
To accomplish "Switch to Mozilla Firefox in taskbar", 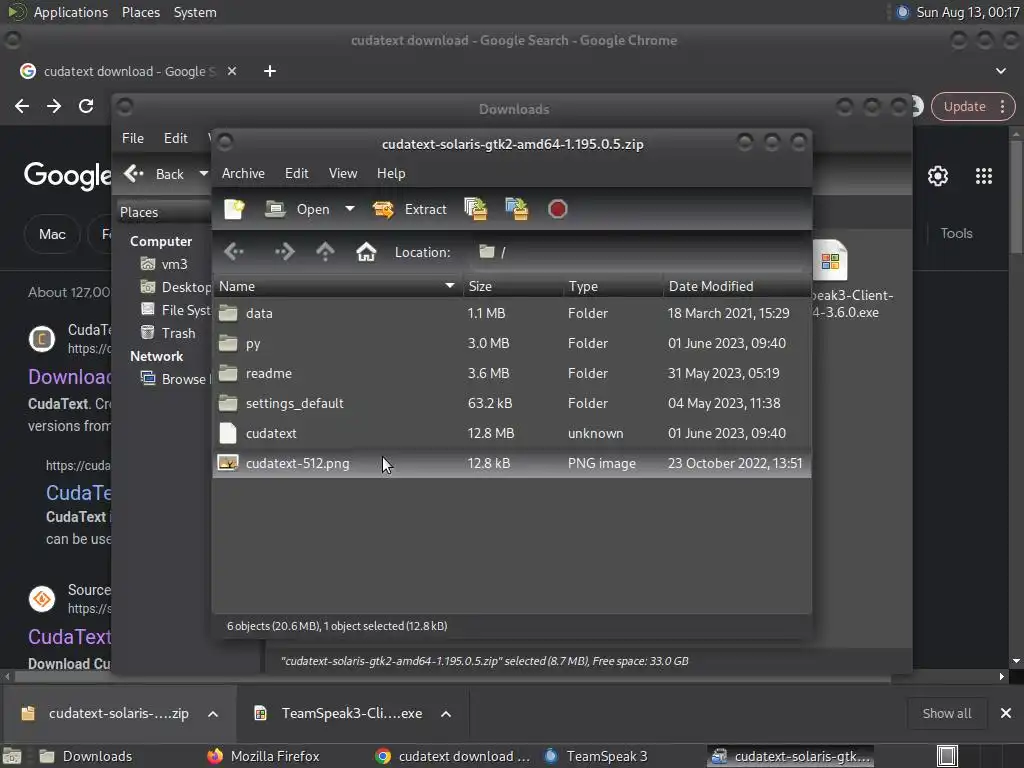I will pos(264,756).
